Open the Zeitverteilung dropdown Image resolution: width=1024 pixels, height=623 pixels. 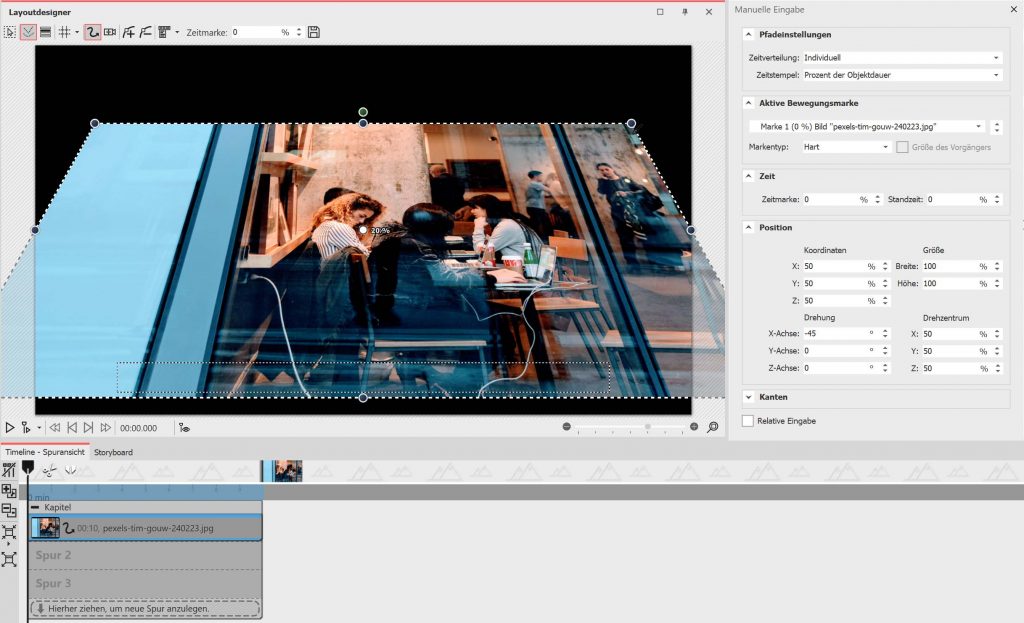pos(900,58)
